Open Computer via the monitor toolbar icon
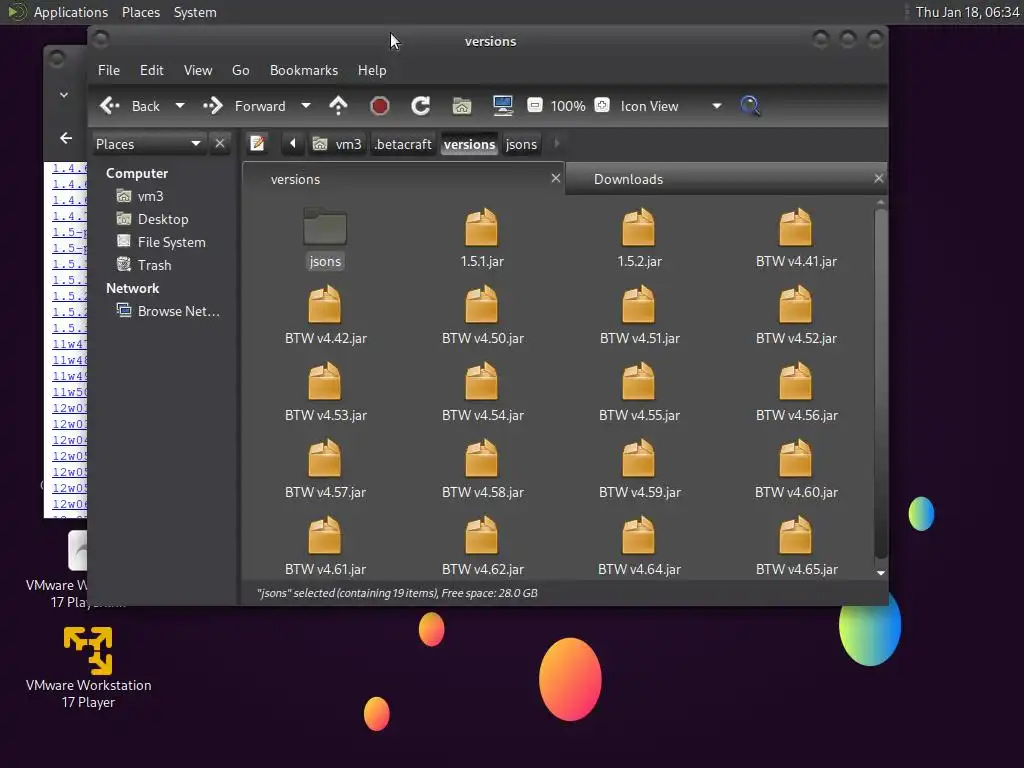 503,106
